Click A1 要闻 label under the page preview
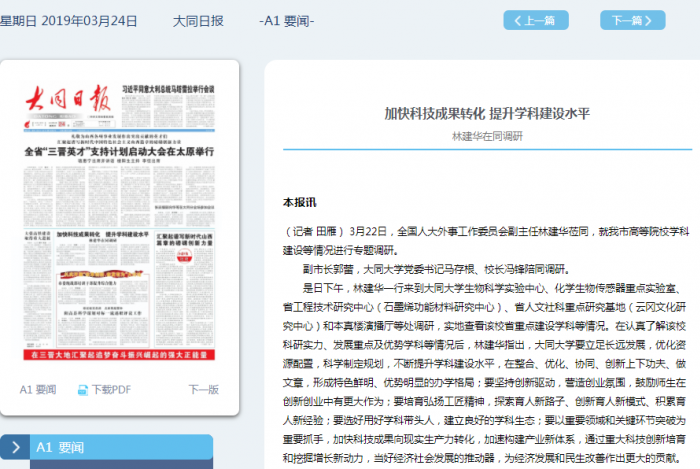700x469 pixels. (38, 390)
